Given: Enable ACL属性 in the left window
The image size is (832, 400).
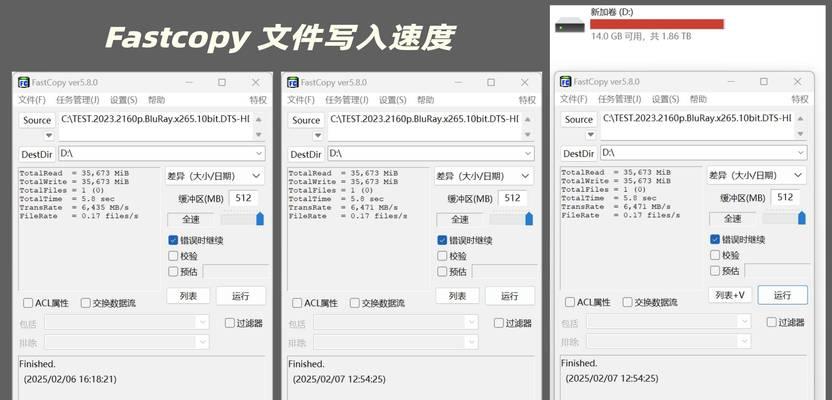Looking at the screenshot, I should coord(28,303).
